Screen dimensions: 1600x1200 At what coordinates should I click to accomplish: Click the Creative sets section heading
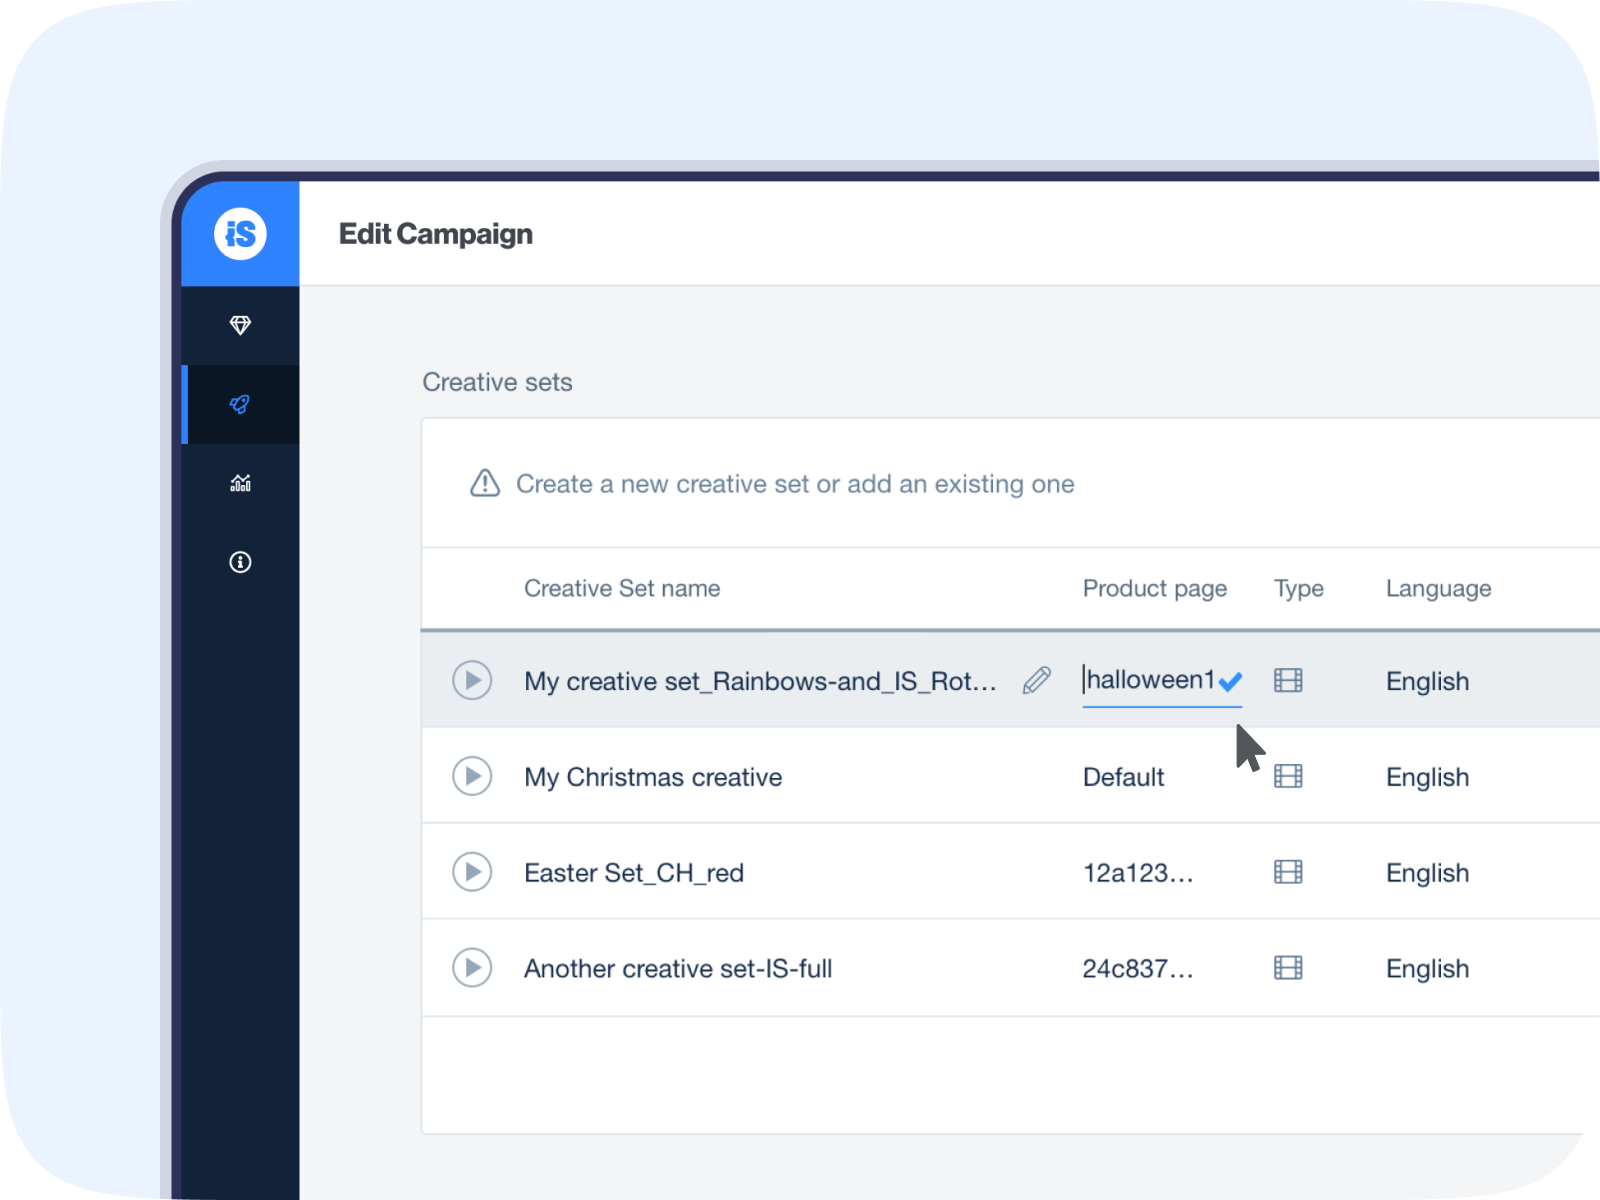click(x=497, y=382)
